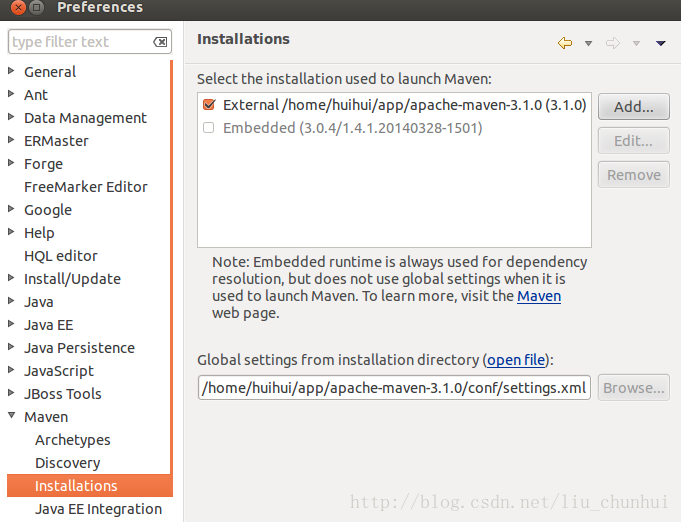This screenshot has height=522, width=681.
Task: Expand the Forge tree node
Action: (x=11, y=162)
